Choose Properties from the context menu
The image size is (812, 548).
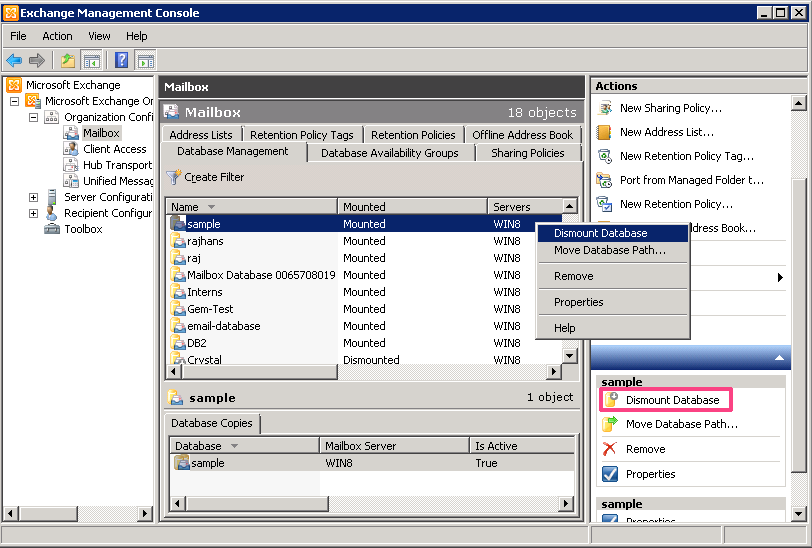pyautogui.click(x=613, y=302)
